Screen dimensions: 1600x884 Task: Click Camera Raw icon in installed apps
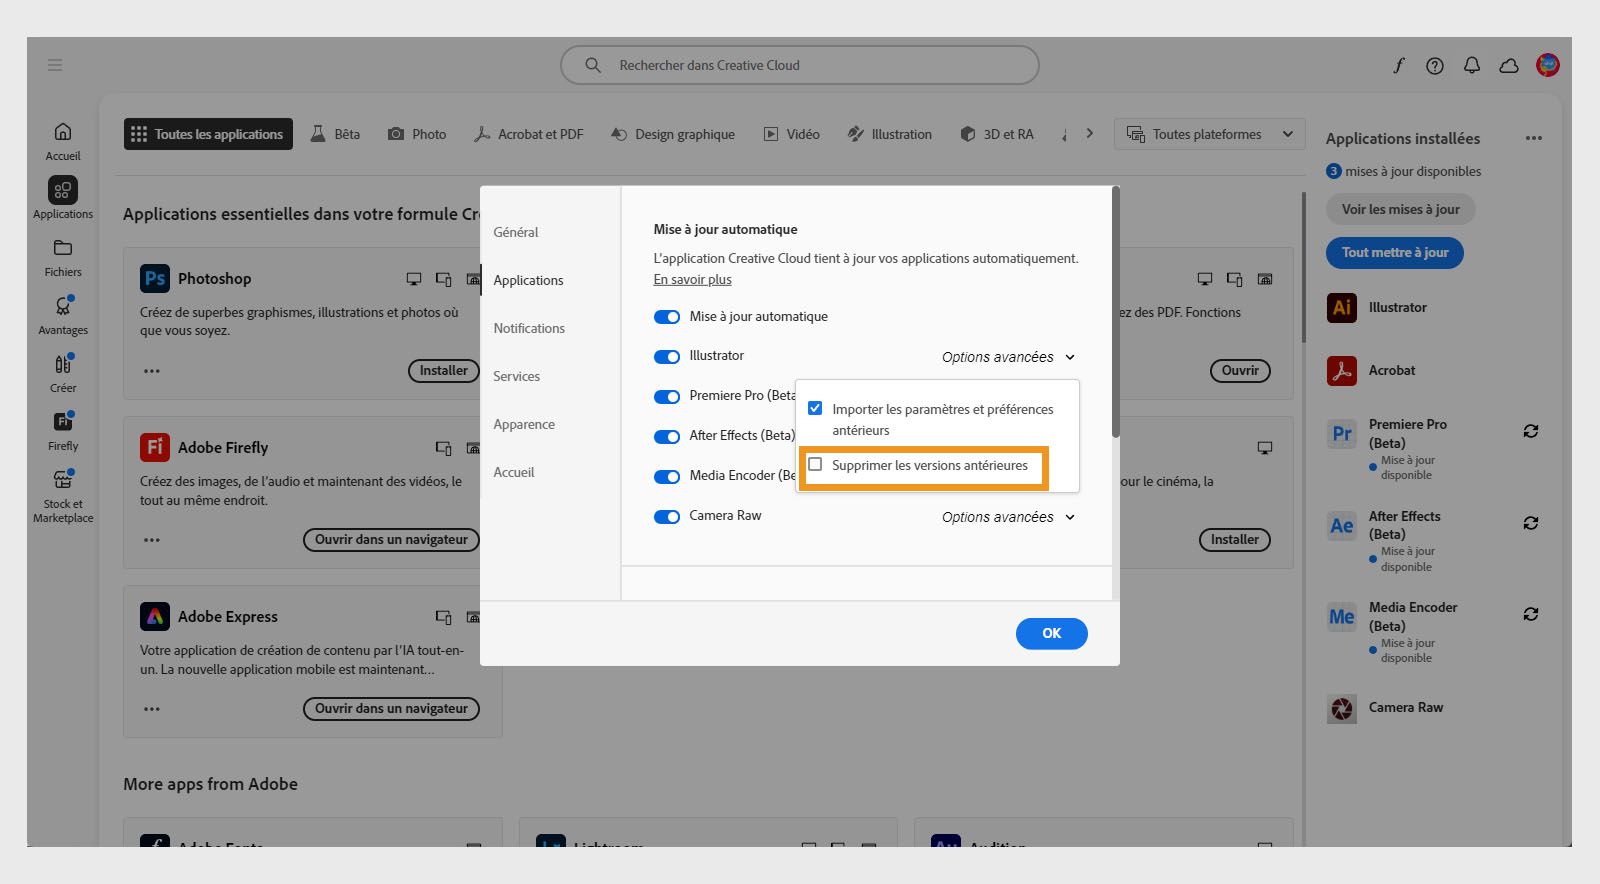pyautogui.click(x=1342, y=708)
